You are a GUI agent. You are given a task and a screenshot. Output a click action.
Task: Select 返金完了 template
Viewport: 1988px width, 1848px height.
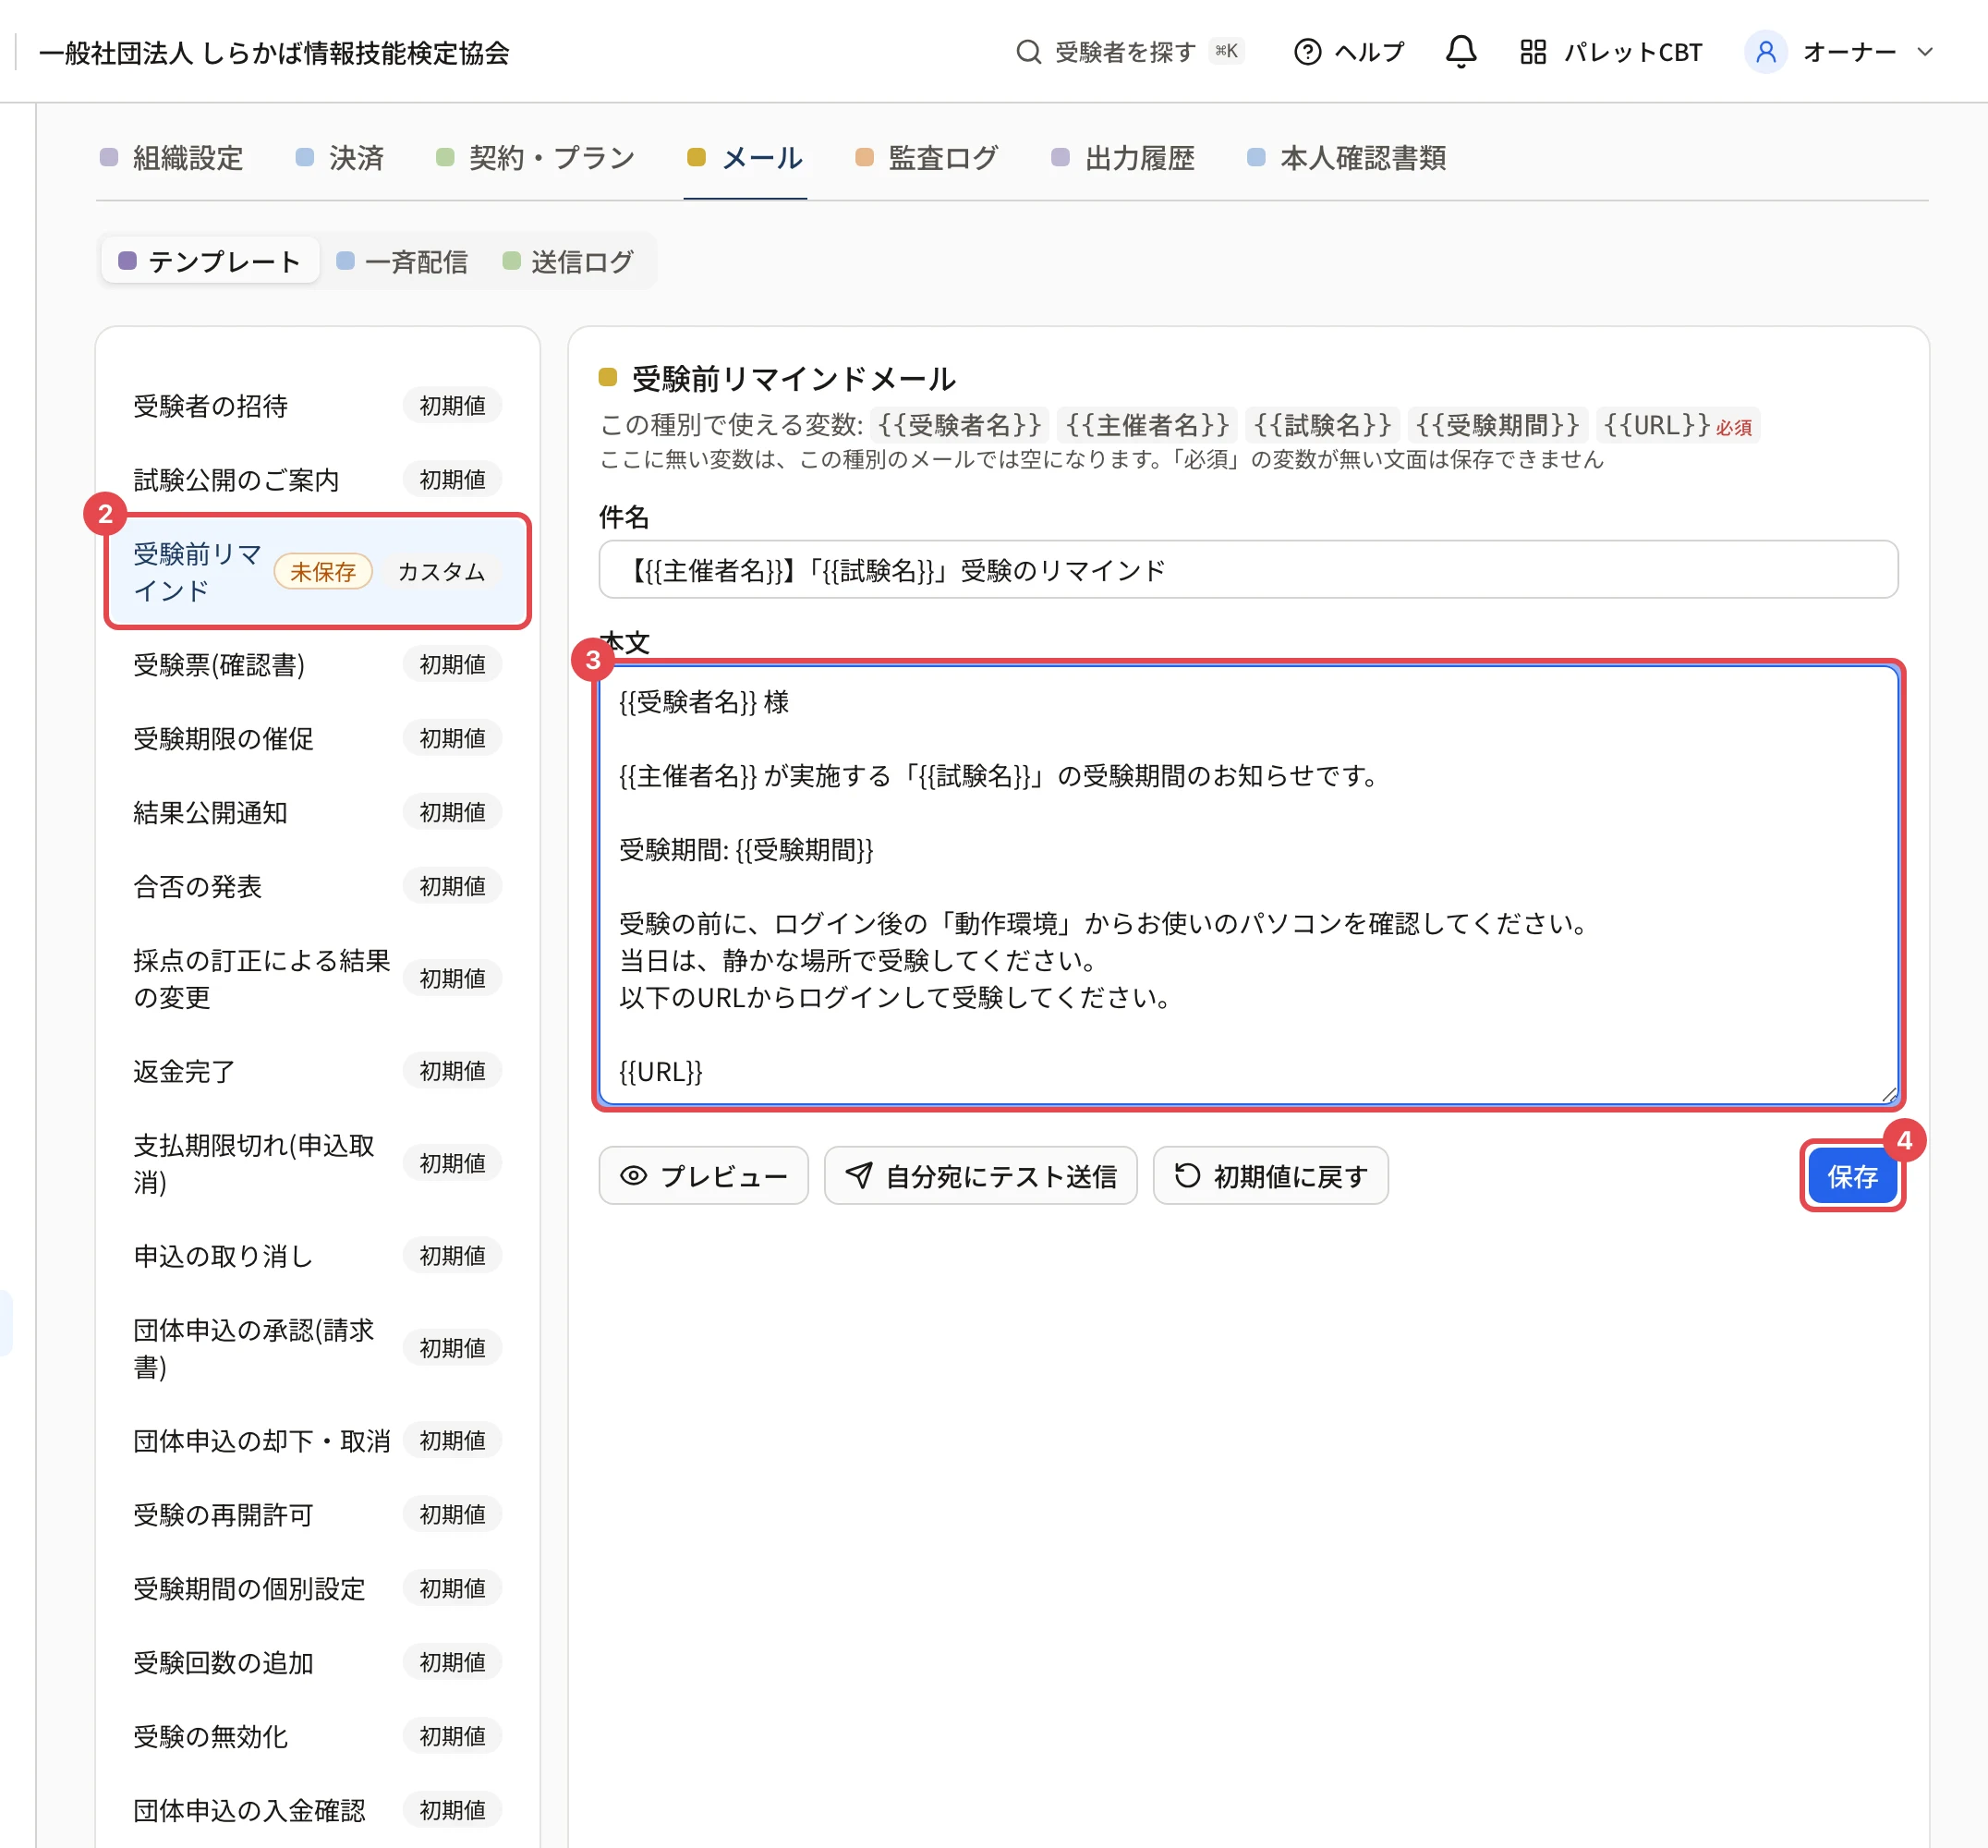(x=318, y=1071)
